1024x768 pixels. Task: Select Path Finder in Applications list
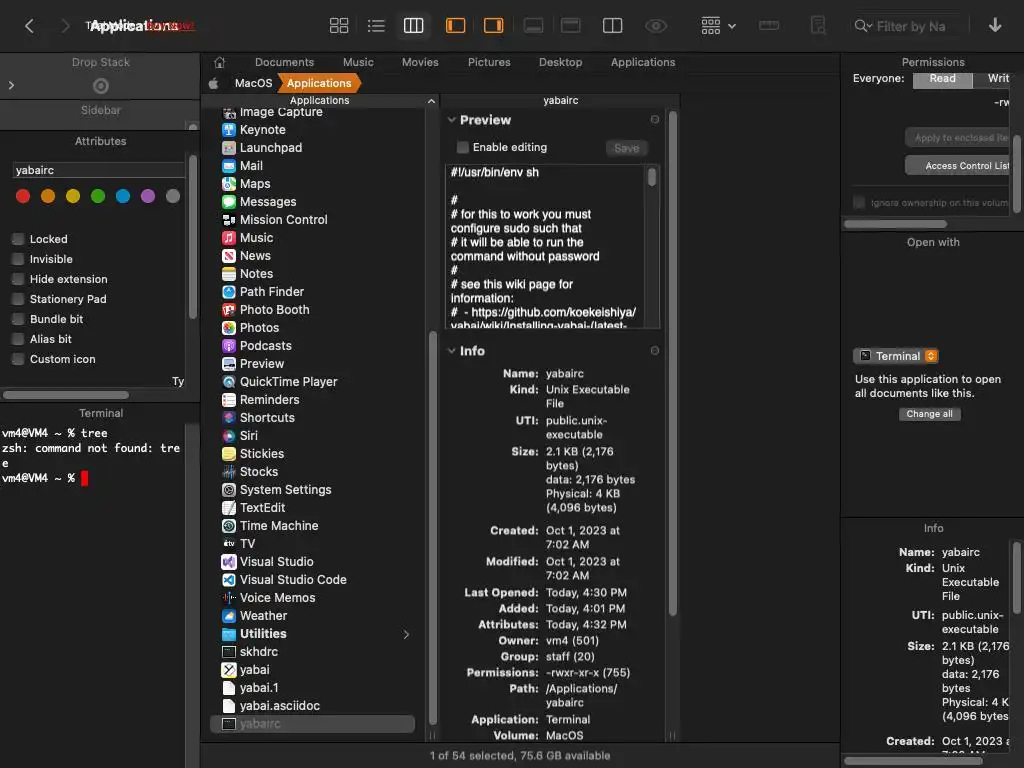click(x=271, y=292)
